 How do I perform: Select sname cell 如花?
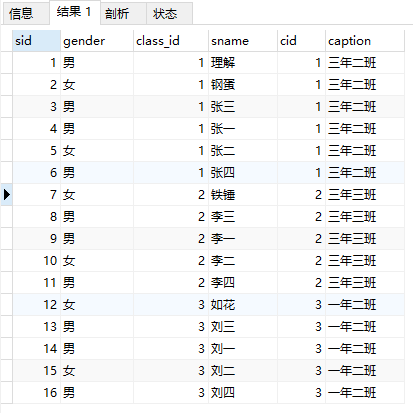(x=243, y=304)
